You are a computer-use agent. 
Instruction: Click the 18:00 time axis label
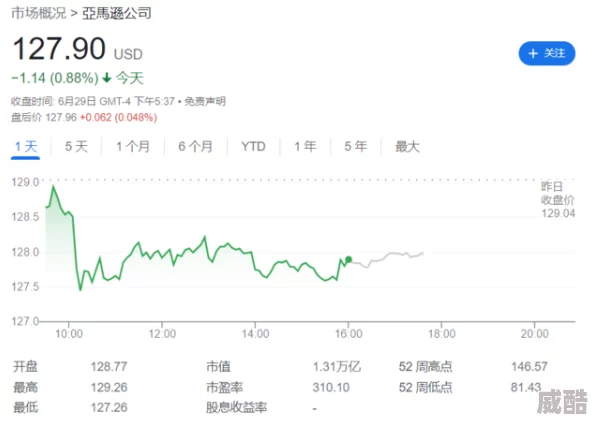pyautogui.click(x=442, y=334)
